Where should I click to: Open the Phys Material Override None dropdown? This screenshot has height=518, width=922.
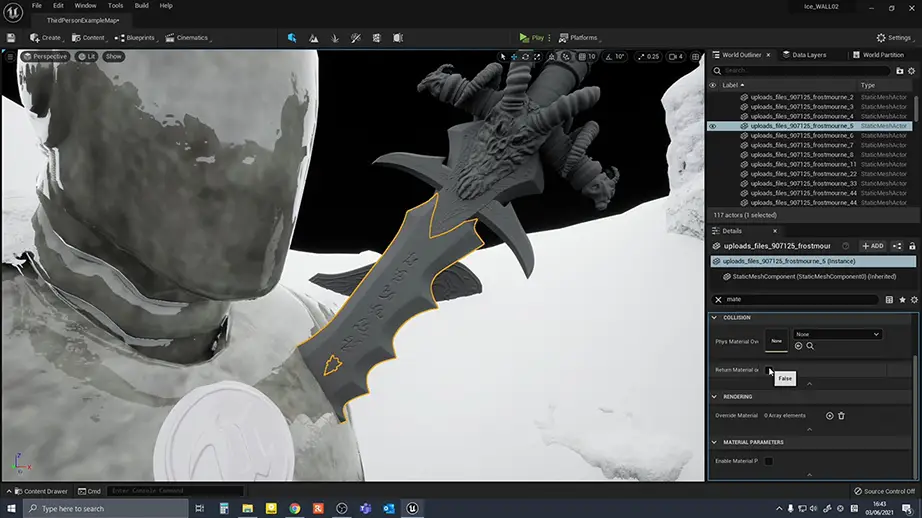tap(837, 334)
